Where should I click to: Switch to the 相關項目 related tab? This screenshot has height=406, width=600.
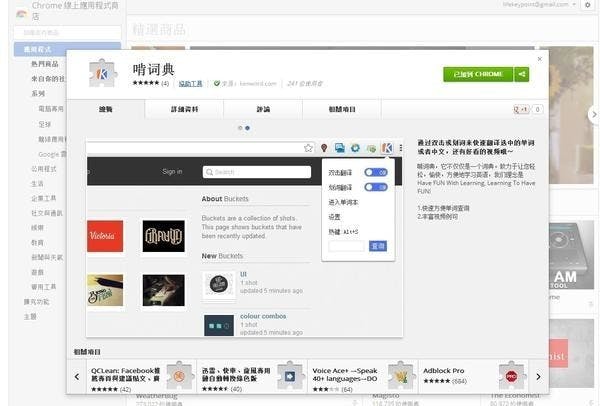[342, 109]
